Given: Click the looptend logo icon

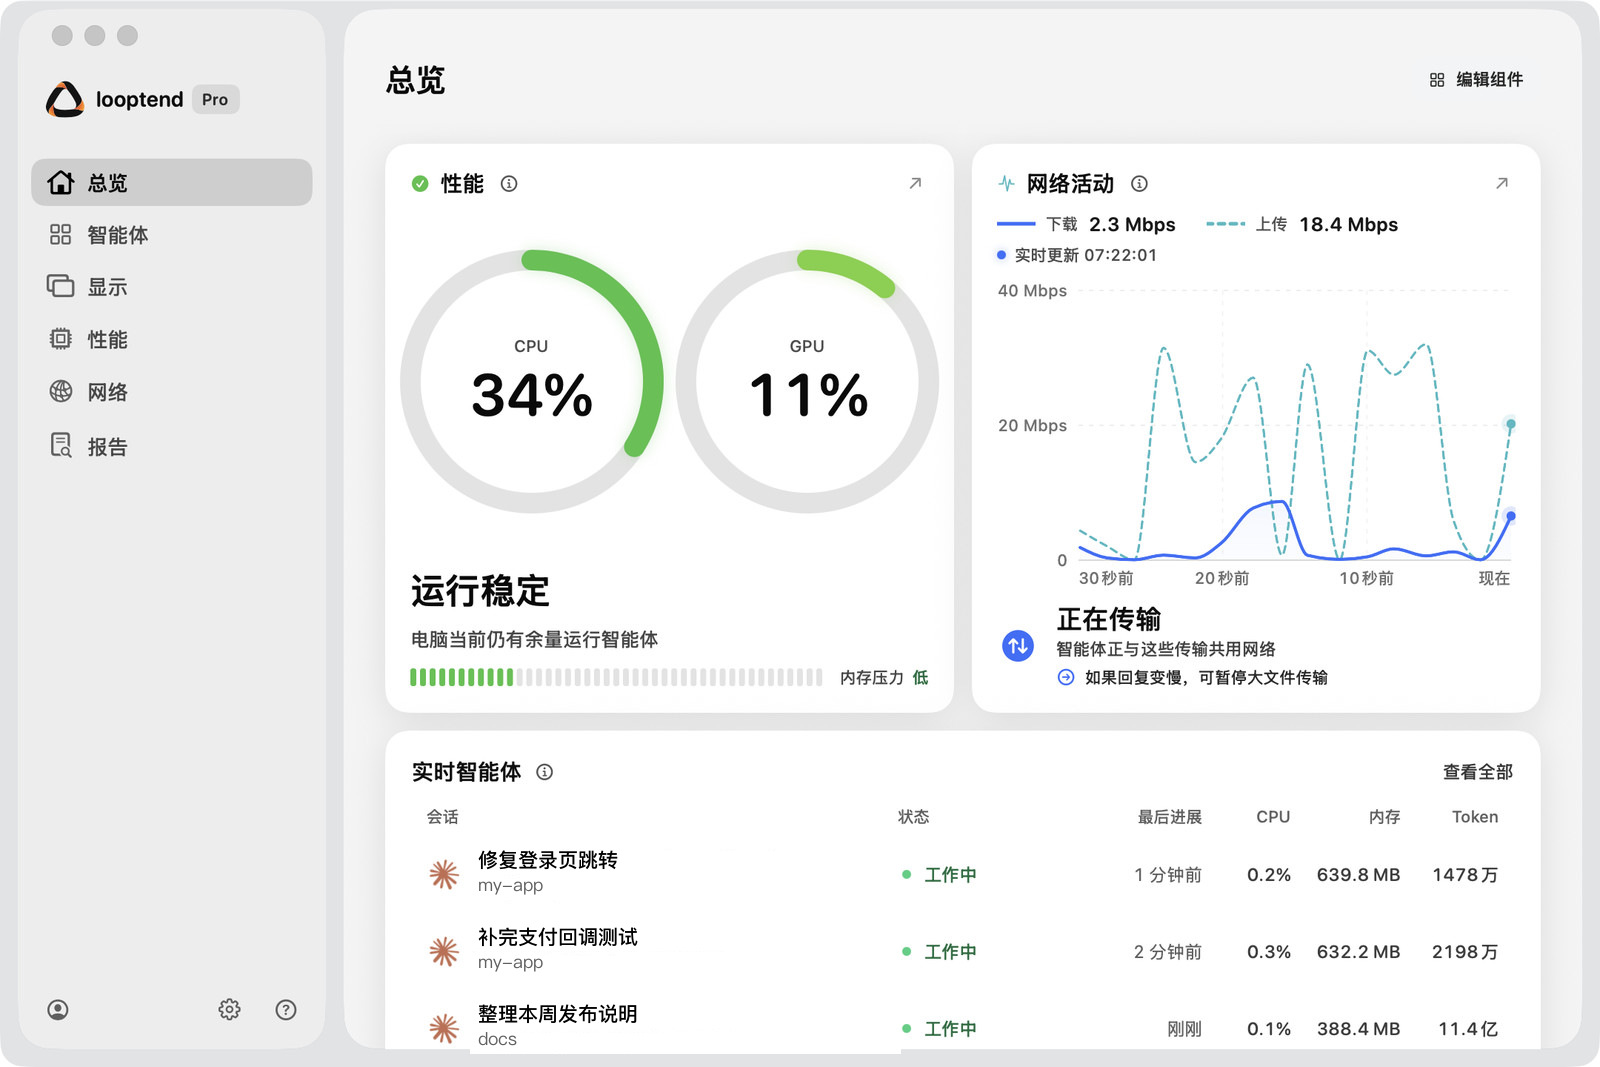Looking at the screenshot, I should pos(65,99).
